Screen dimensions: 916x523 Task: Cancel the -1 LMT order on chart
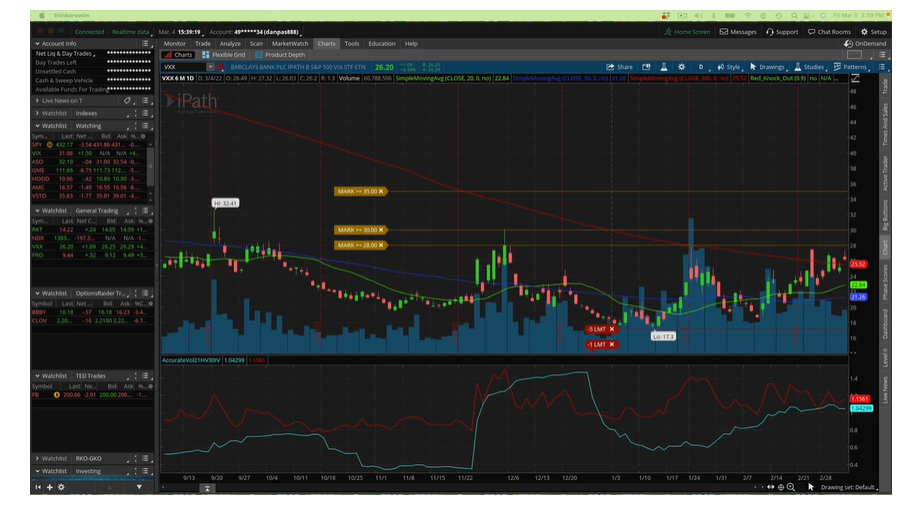point(612,344)
